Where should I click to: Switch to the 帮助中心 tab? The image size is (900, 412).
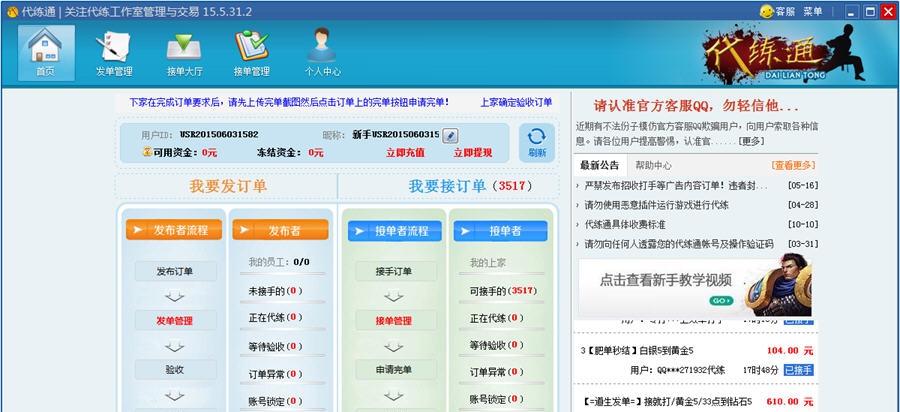tap(653, 165)
